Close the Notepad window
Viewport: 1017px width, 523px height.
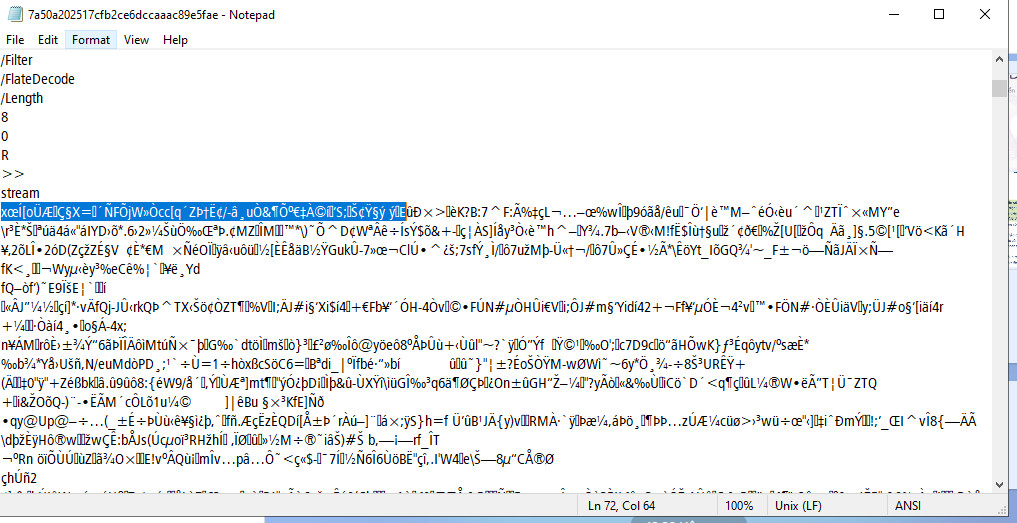click(x=985, y=15)
